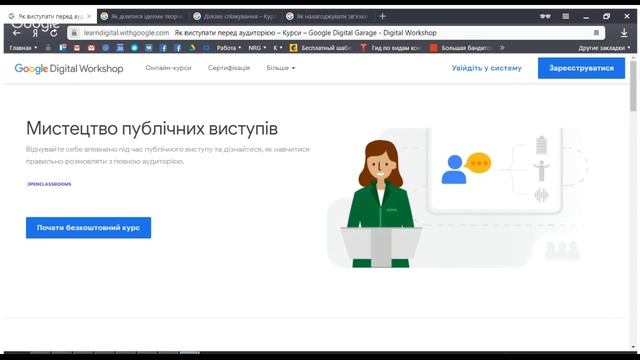This screenshot has width=640, height=360.
Task: Click the padlock site security icon
Action: click(x=74, y=33)
